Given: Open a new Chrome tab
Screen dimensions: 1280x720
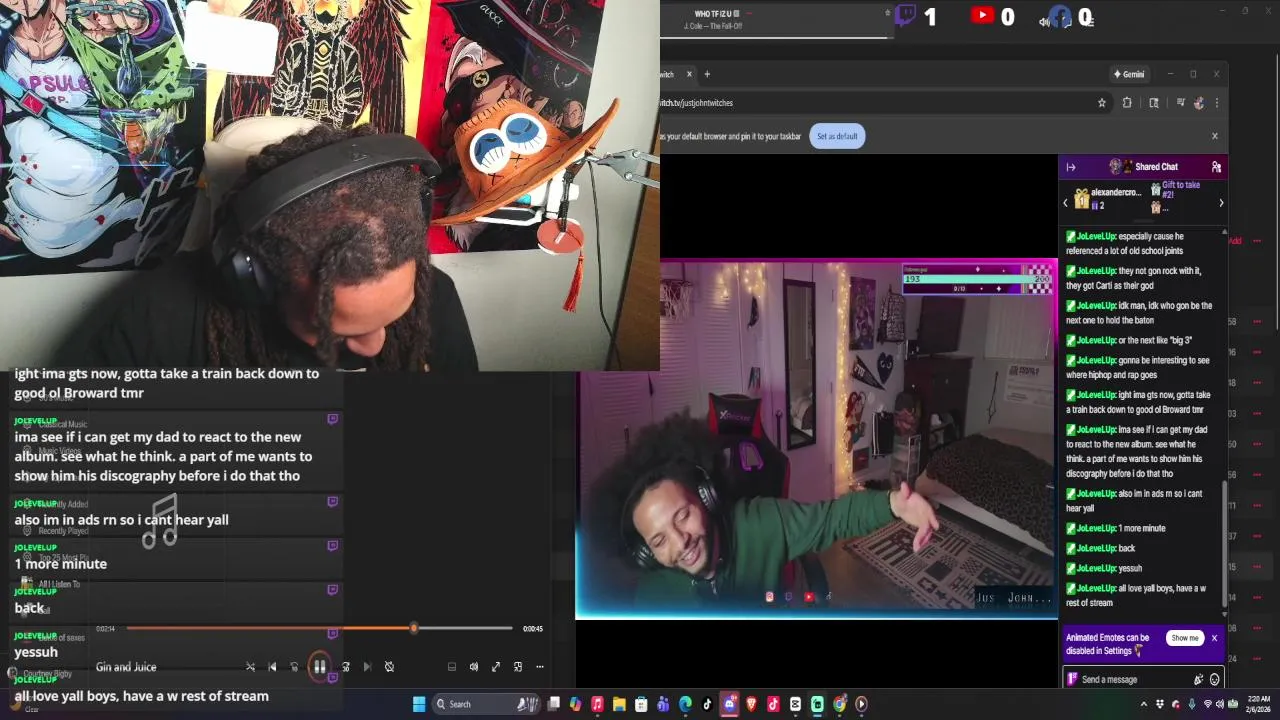Looking at the screenshot, I should click(x=707, y=74).
